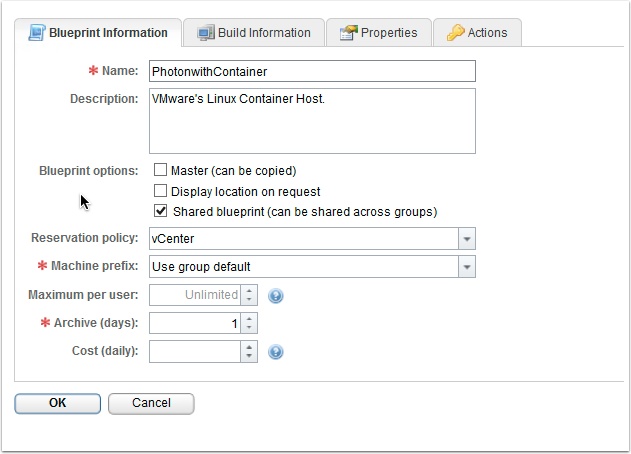
Task: Click the Cancel button
Action: pos(151,403)
